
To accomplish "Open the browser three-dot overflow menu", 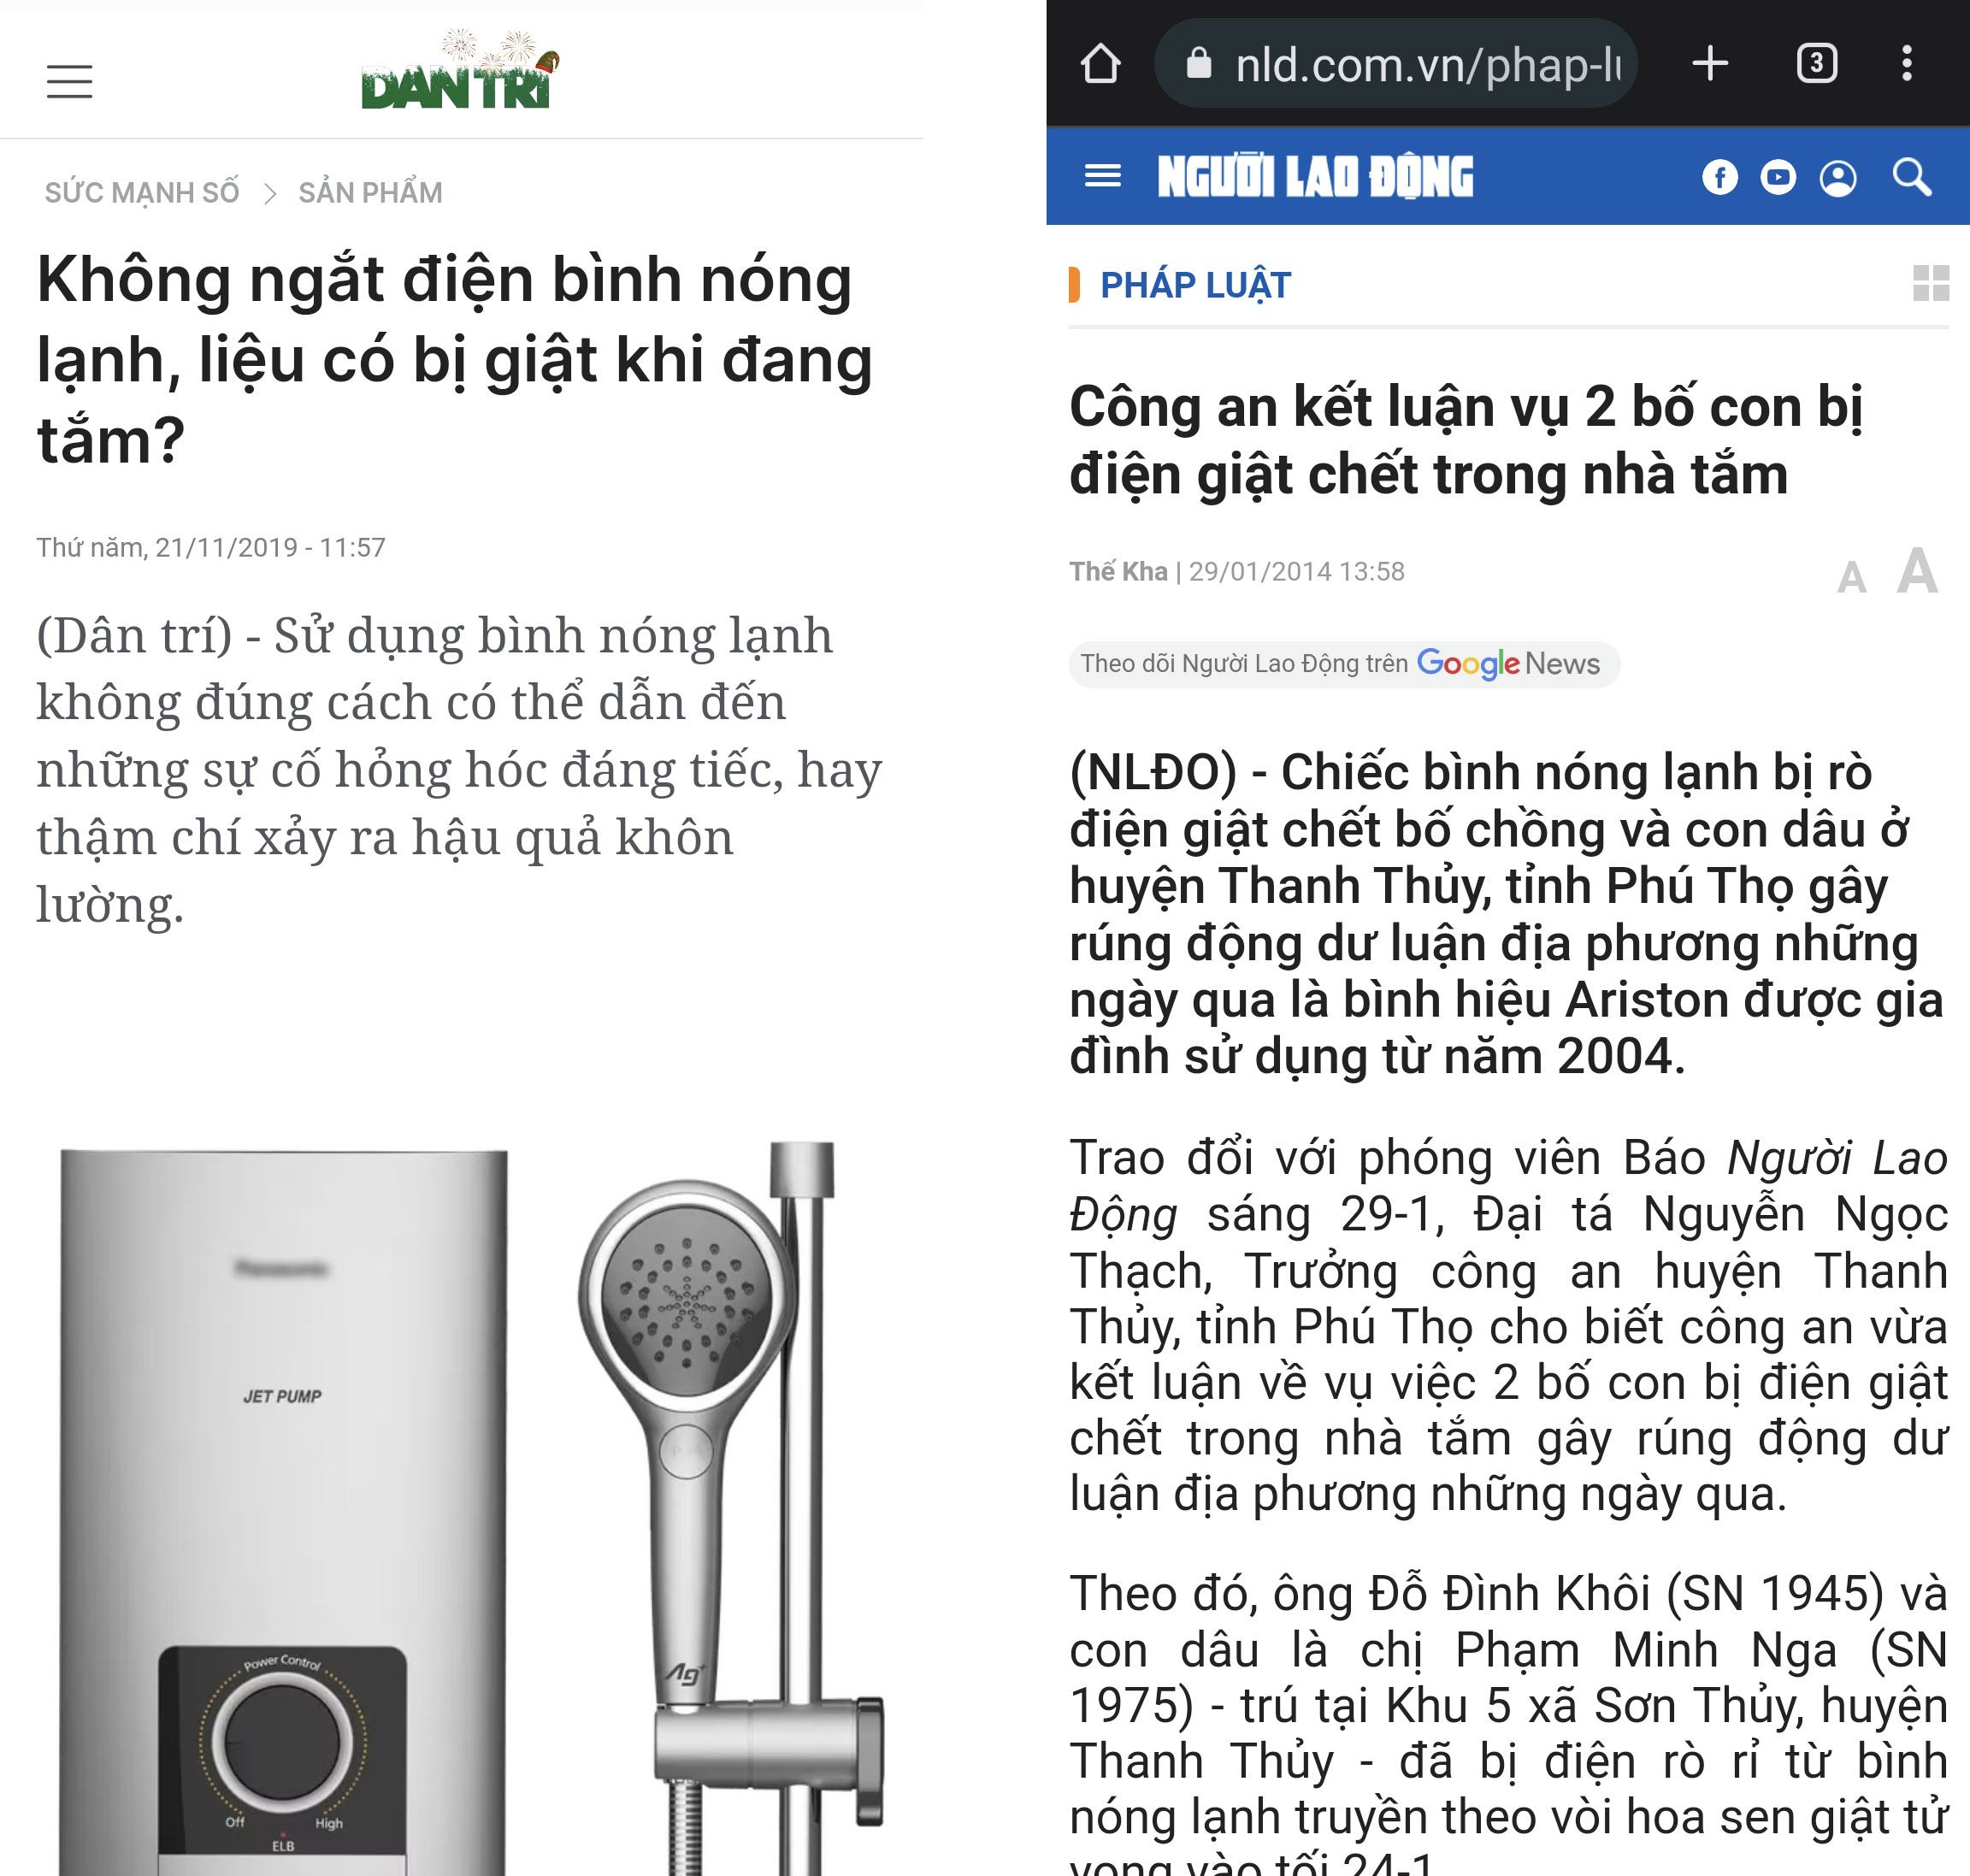I will (x=1907, y=63).
